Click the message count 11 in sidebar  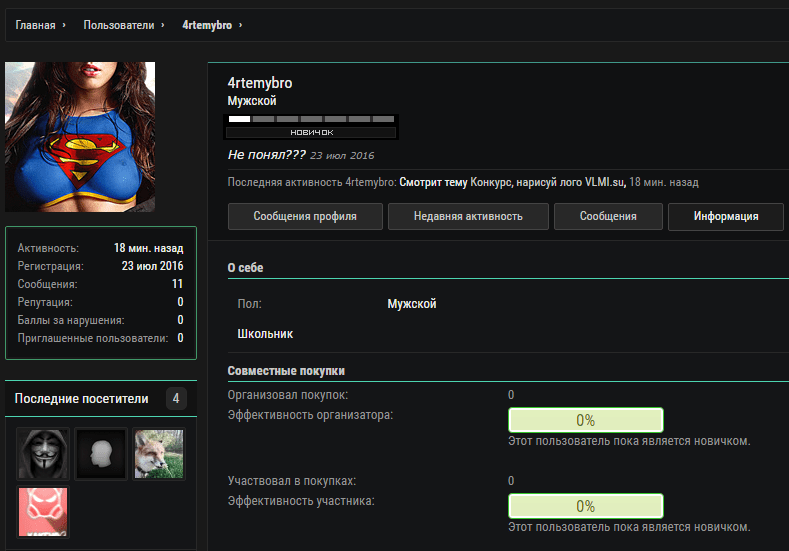177,284
